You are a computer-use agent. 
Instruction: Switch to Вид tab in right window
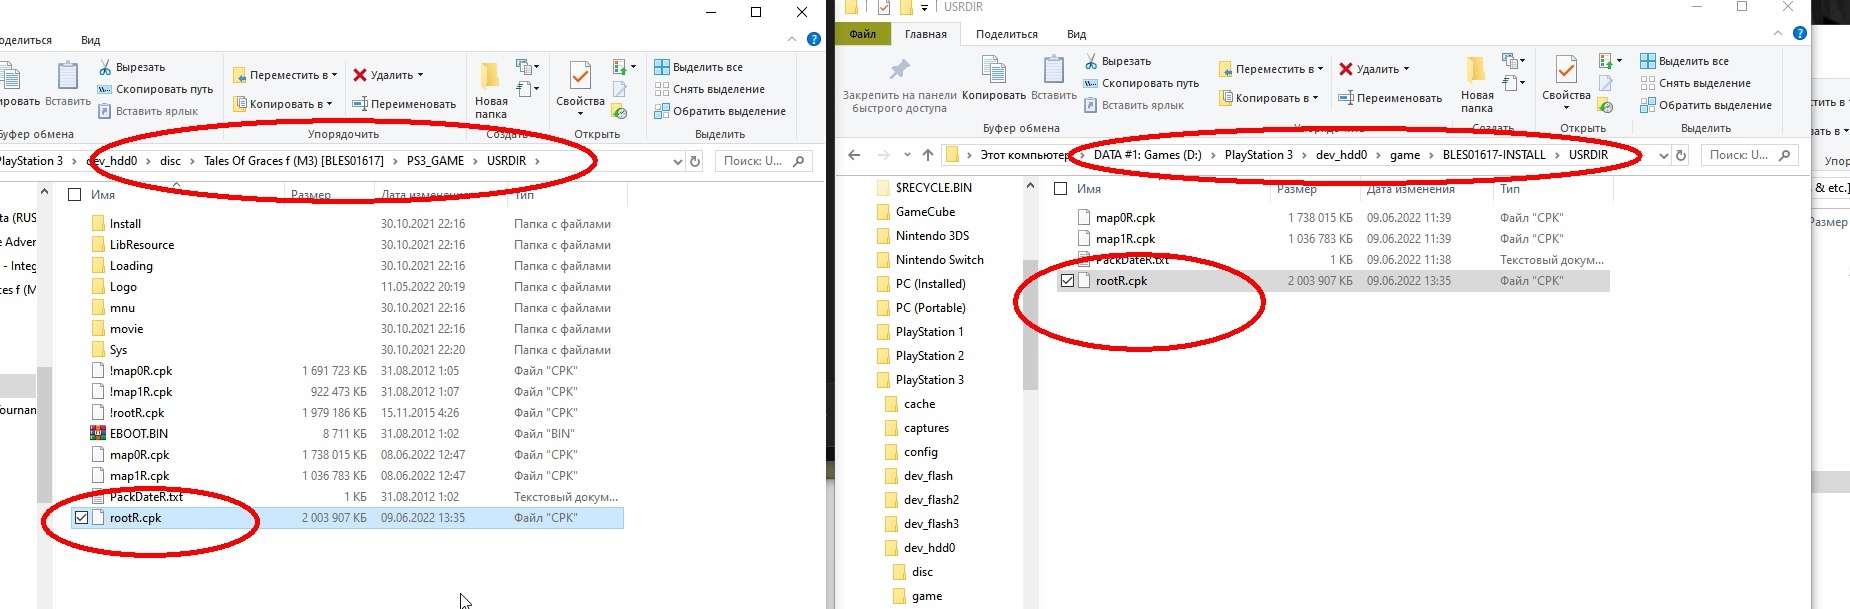(x=1076, y=34)
